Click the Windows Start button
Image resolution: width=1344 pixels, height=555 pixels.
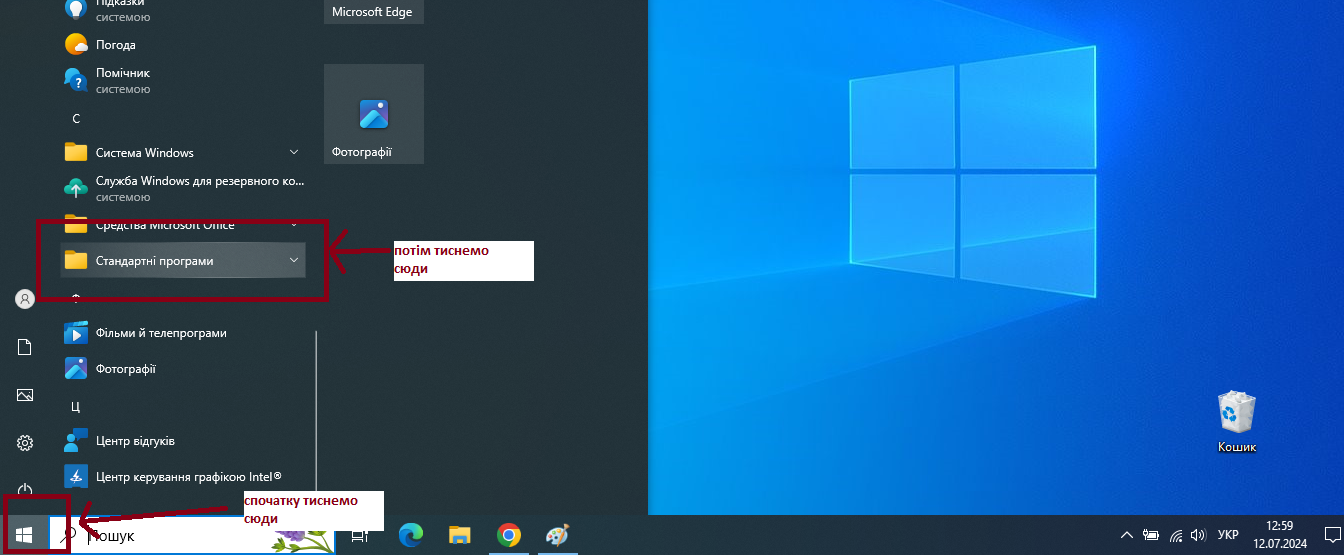point(24,535)
